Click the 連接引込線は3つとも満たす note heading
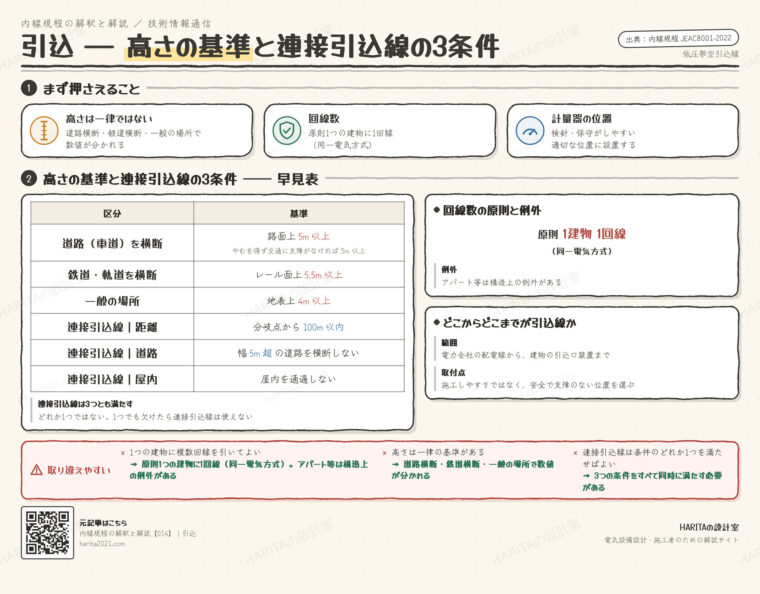This screenshot has height=594, width=760. point(85,404)
